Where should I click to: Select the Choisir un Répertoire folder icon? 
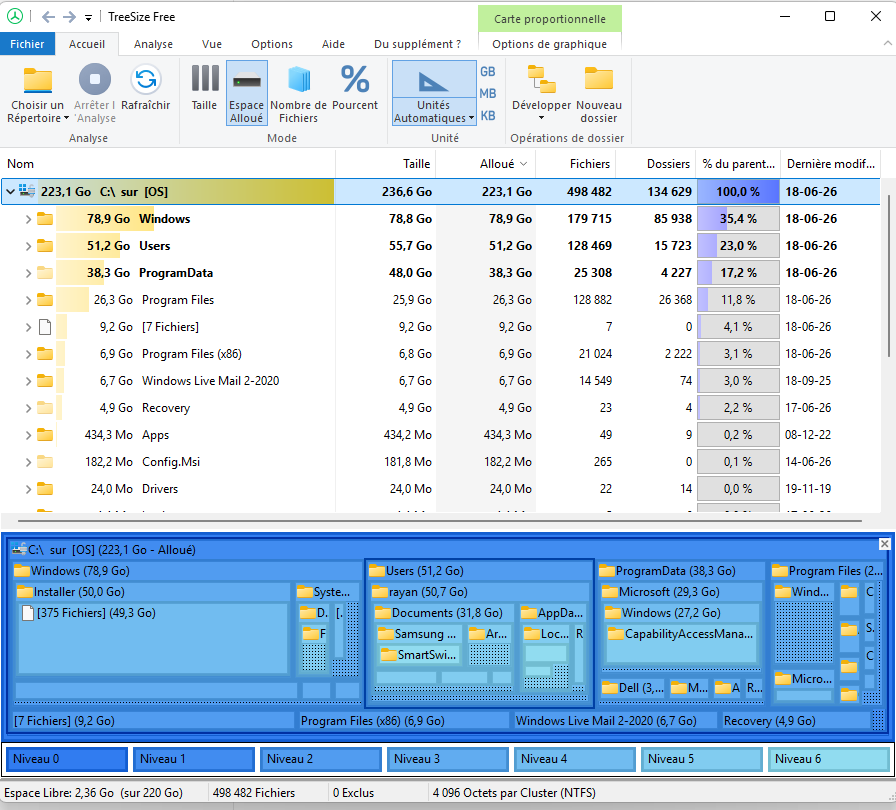pos(38,80)
